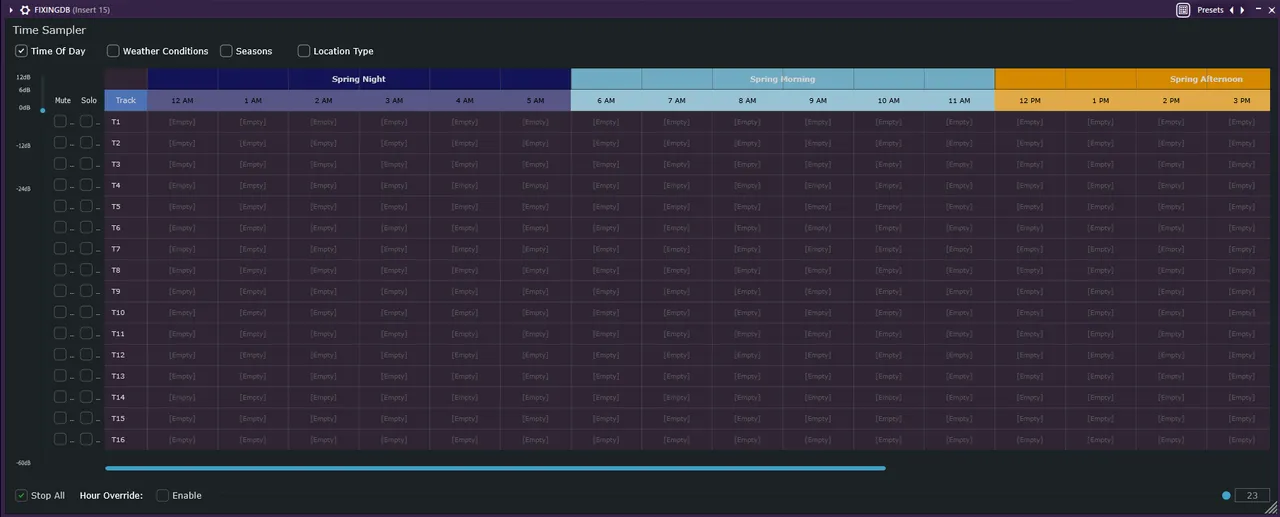This screenshot has height=517, width=1280.
Task: Click the Empty cell for T1 at 12 AM
Action: pos(182,122)
